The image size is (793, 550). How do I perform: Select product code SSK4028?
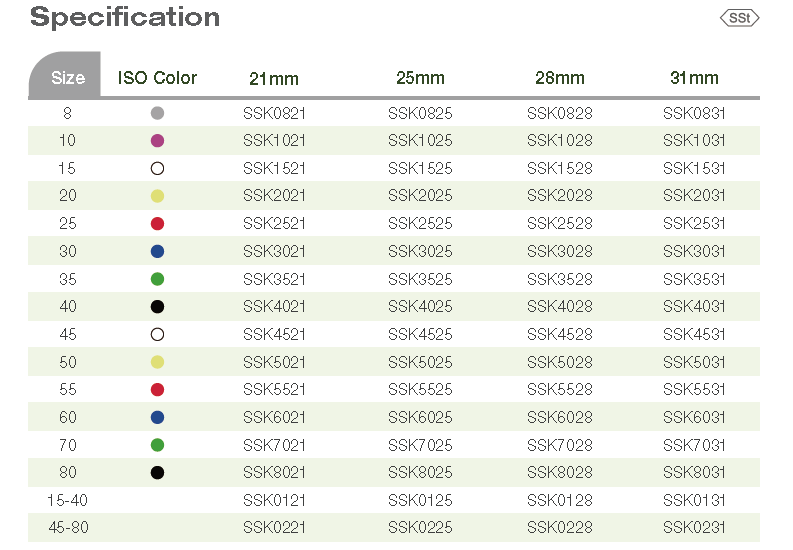pyautogui.click(x=559, y=307)
